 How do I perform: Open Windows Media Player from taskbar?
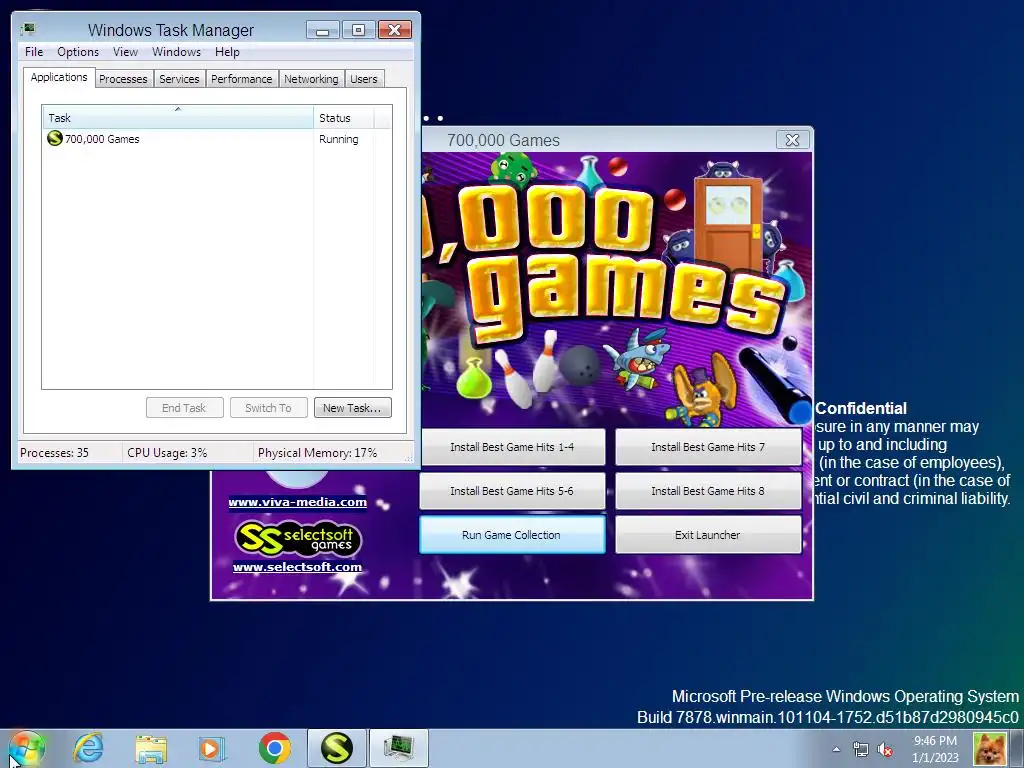[212, 748]
